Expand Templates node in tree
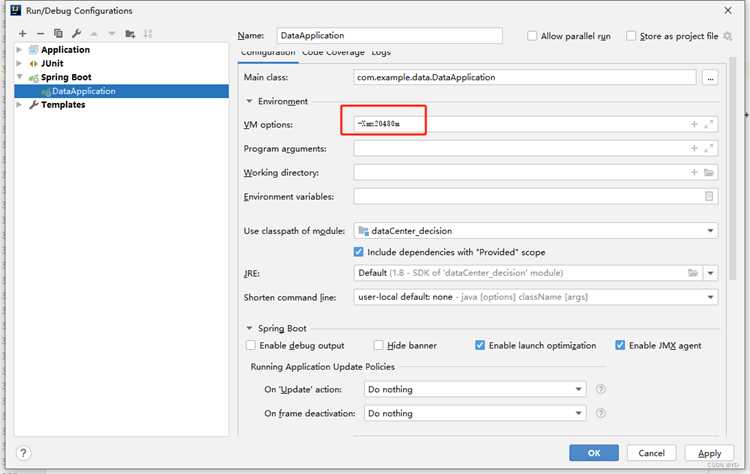Screen dimensions: 750x474 (x=19, y=104)
